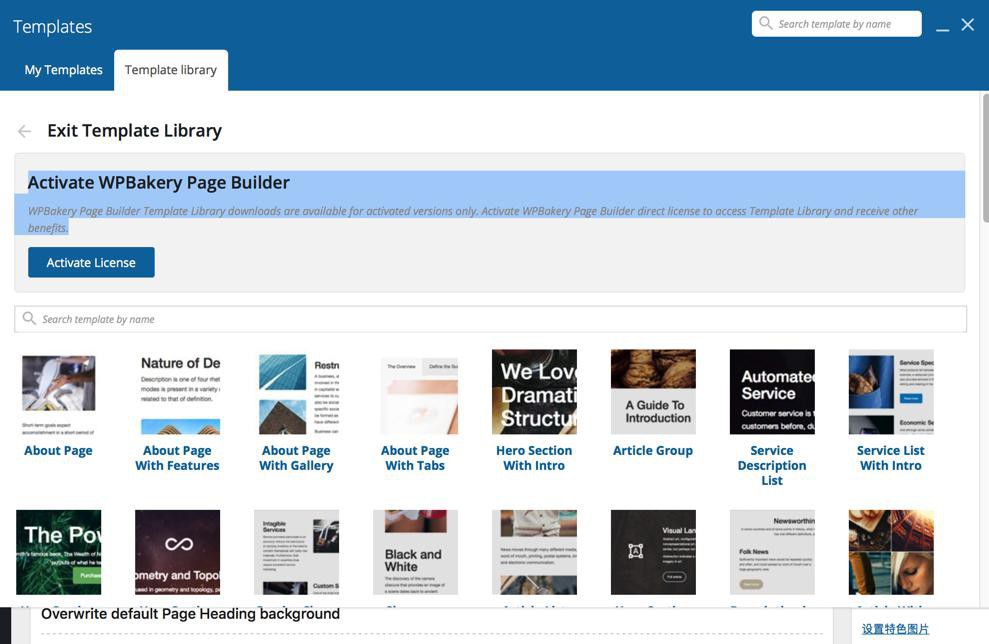Viewport: 989px width, 644px height.
Task: Open About Page With Tabs thumbnail
Action: (x=415, y=392)
